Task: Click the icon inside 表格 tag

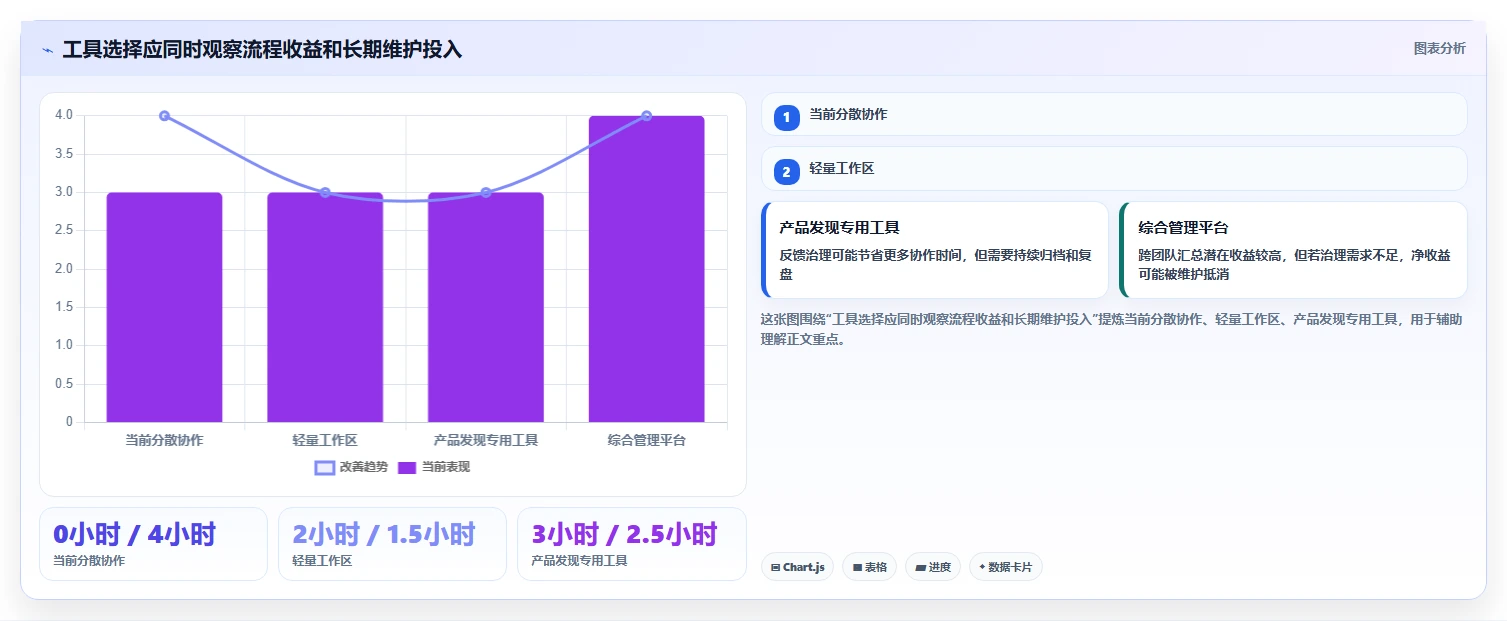Action: click(857, 567)
